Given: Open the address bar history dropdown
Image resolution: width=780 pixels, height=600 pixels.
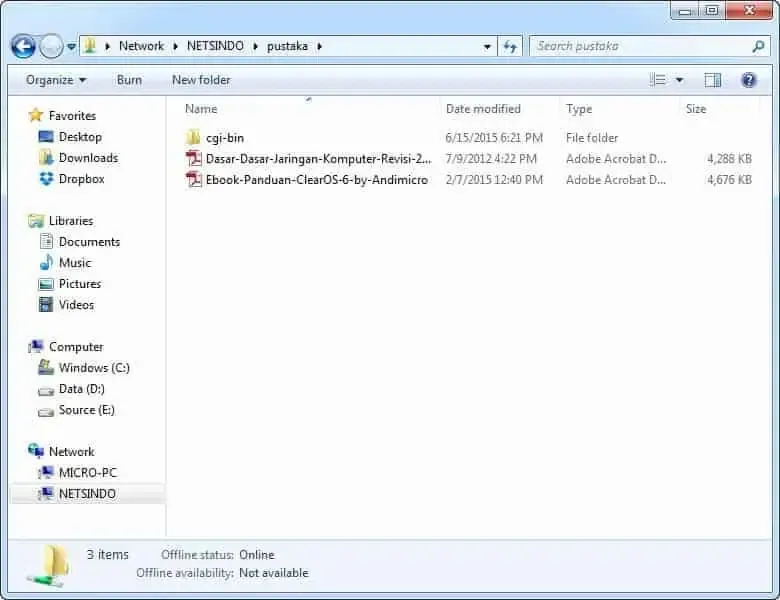Looking at the screenshot, I should point(487,46).
